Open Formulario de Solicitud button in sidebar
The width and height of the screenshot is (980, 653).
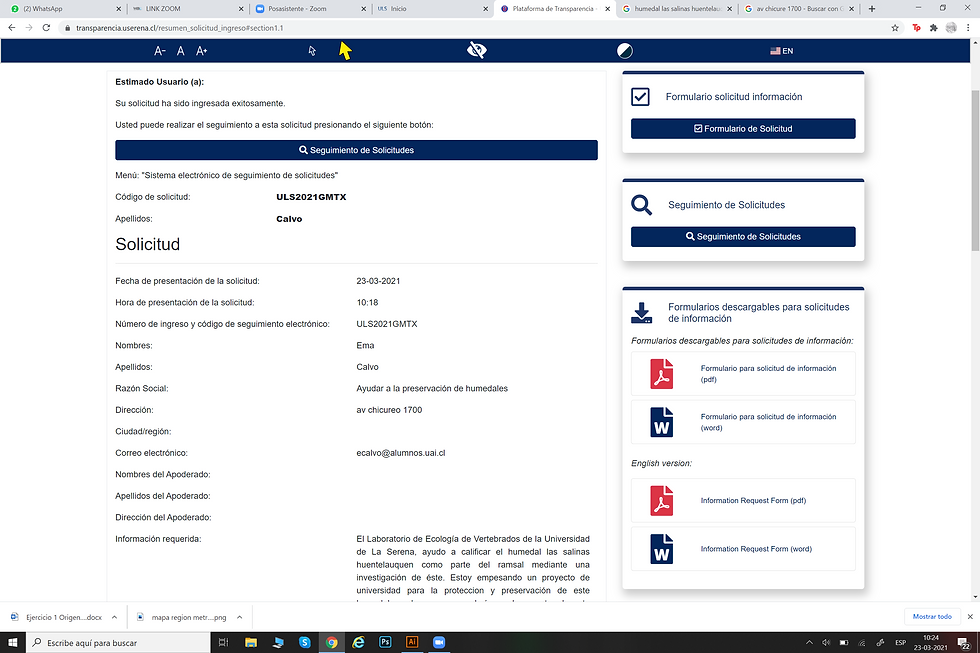[x=743, y=129]
